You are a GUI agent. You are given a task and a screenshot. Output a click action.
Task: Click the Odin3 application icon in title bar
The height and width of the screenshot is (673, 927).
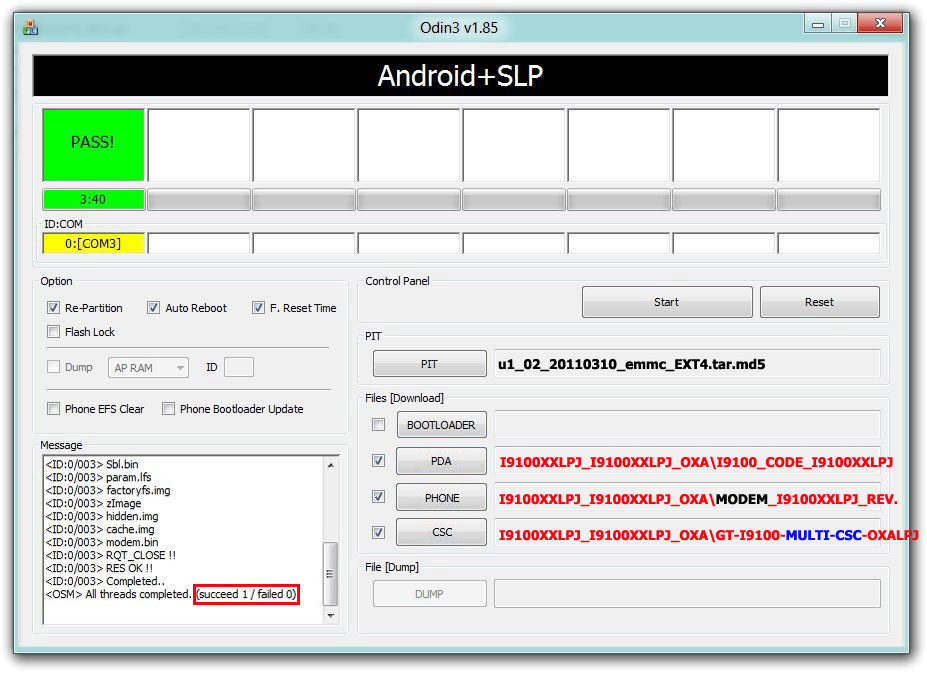point(31,27)
